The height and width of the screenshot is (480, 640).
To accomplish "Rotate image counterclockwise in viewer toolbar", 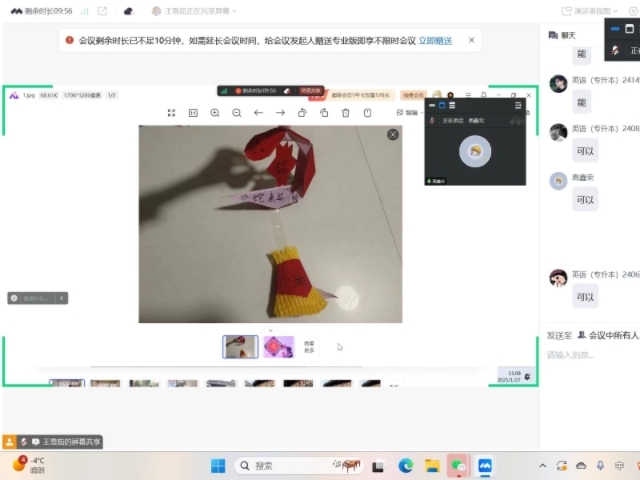I will 302,113.
